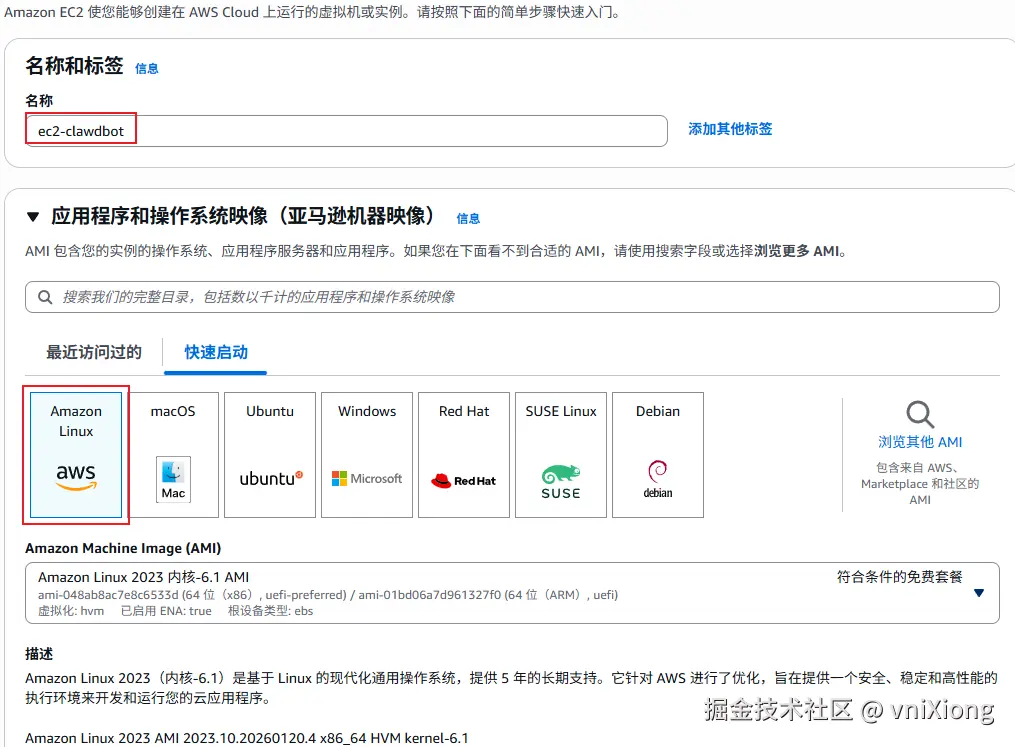Click the 虚拟化: hvm text
The image size is (1015, 747).
[x=71, y=611]
